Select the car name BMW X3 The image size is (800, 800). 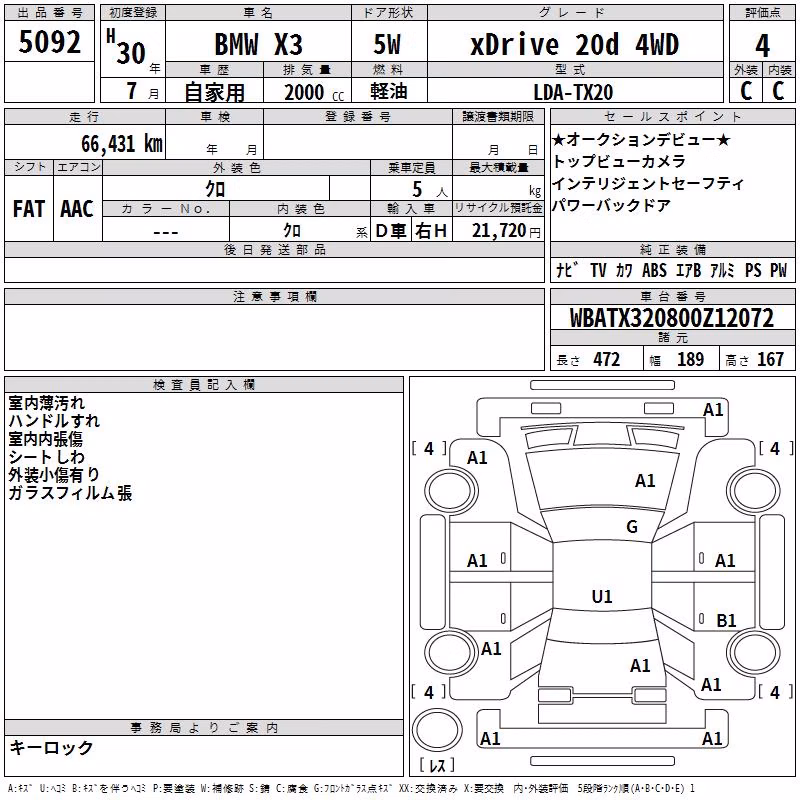coord(258,45)
